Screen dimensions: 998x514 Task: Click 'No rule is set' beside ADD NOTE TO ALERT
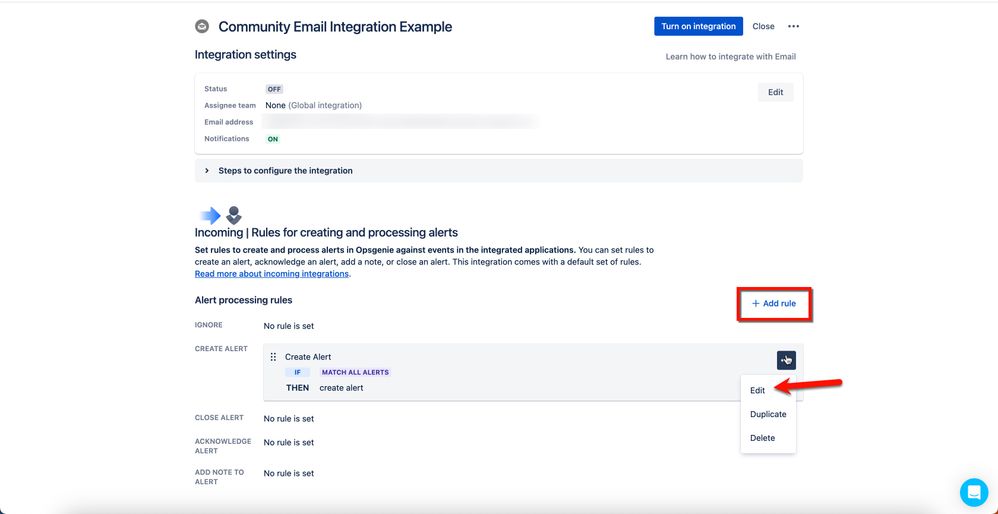point(289,473)
